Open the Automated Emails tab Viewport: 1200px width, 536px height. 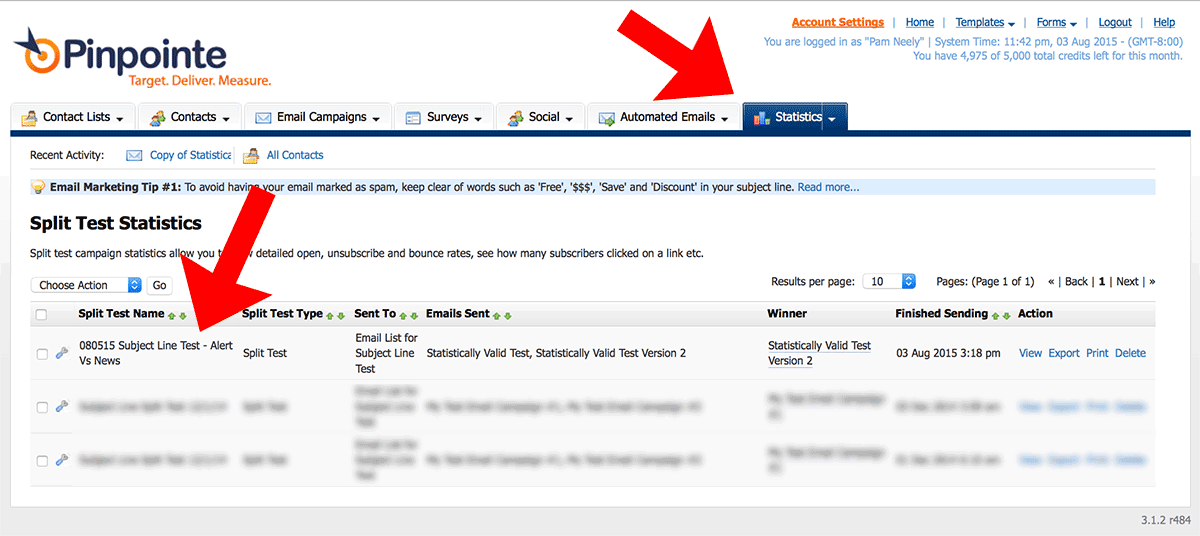pyautogui.click(x=664, y=117)
